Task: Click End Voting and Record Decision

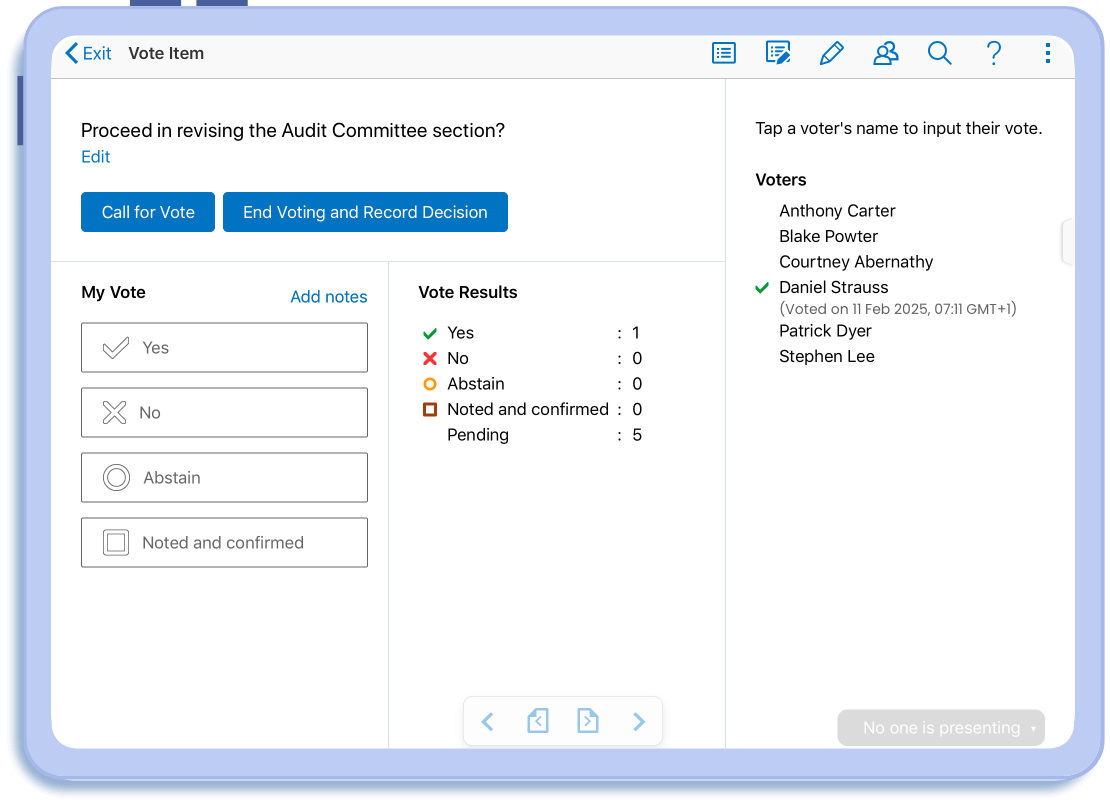Action: click(x=365, y=212)
